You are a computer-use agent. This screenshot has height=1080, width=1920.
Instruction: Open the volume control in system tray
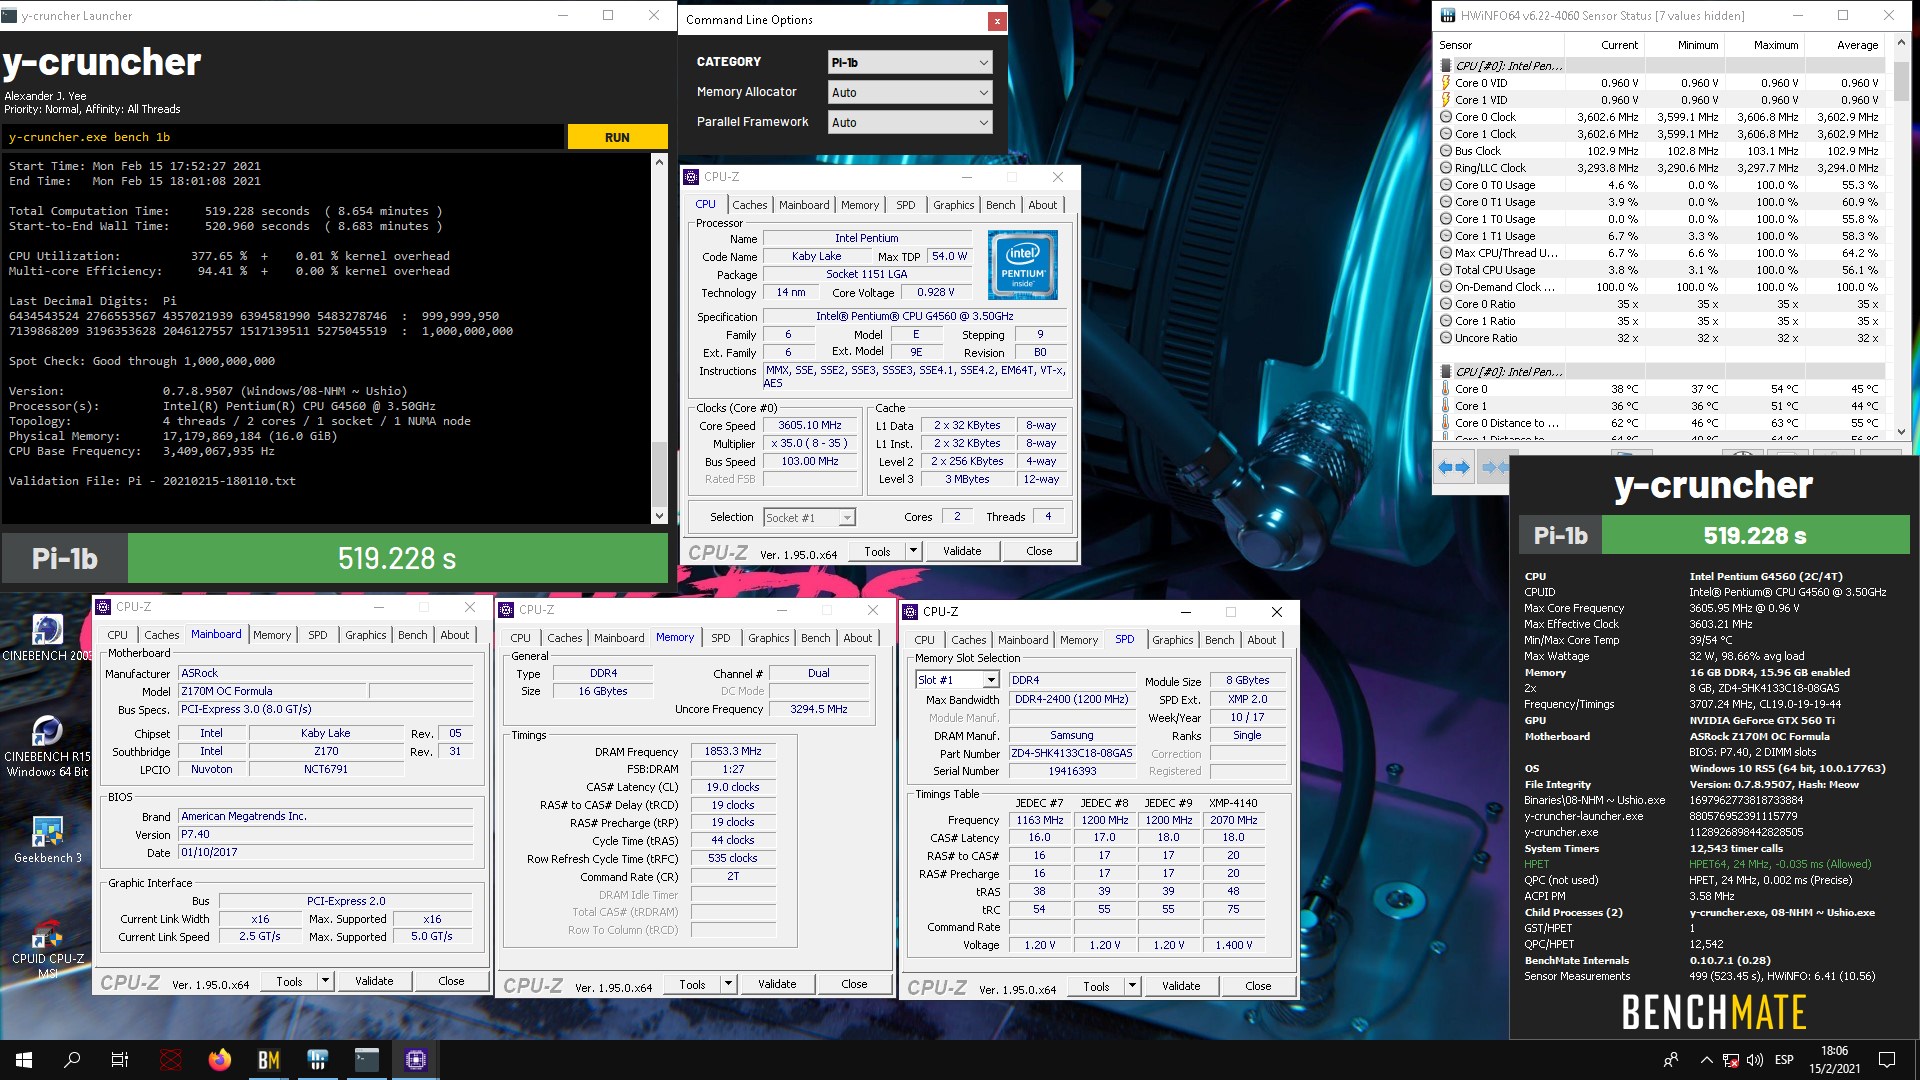click(1755, 1060)
